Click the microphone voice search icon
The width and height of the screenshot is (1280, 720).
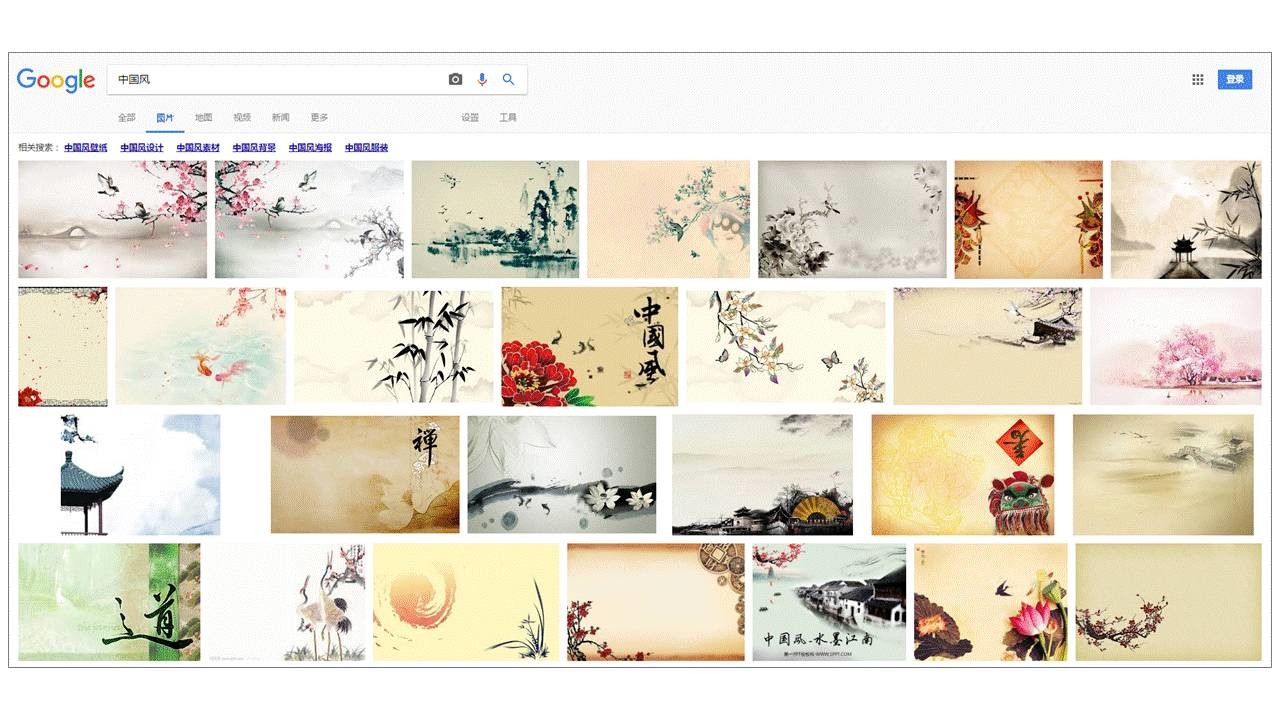click(x=482, y=80)
